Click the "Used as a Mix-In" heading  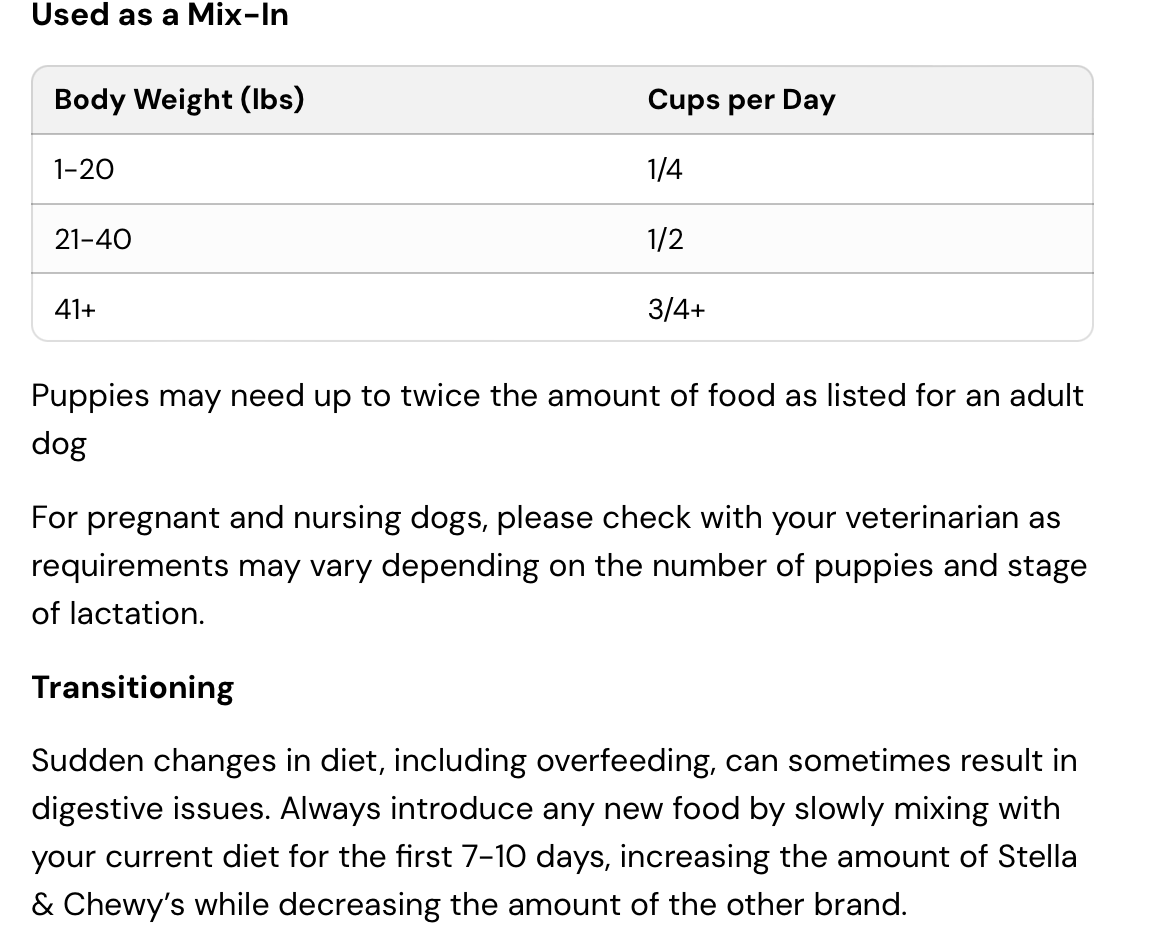point(160,16)
